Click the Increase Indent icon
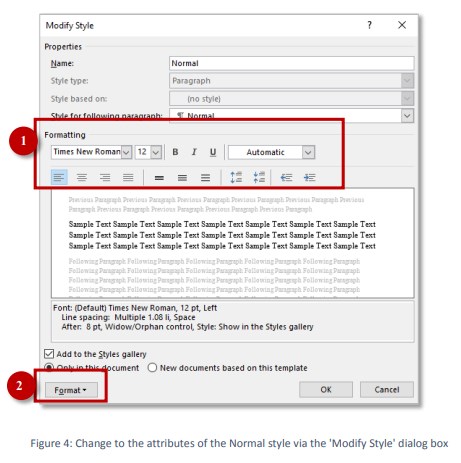 coord(309,177)
